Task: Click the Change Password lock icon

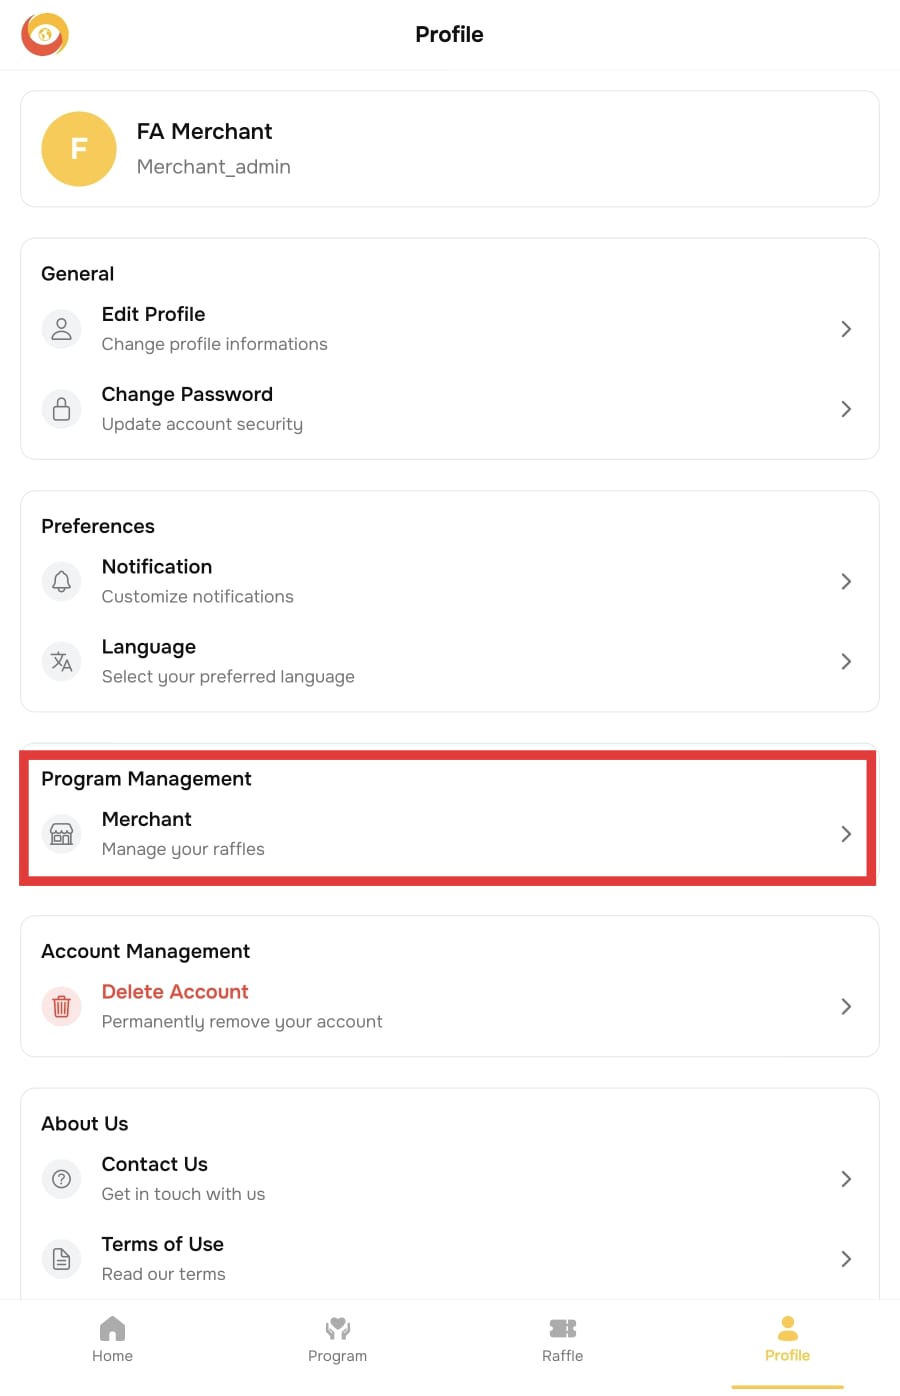Action: 61,409
